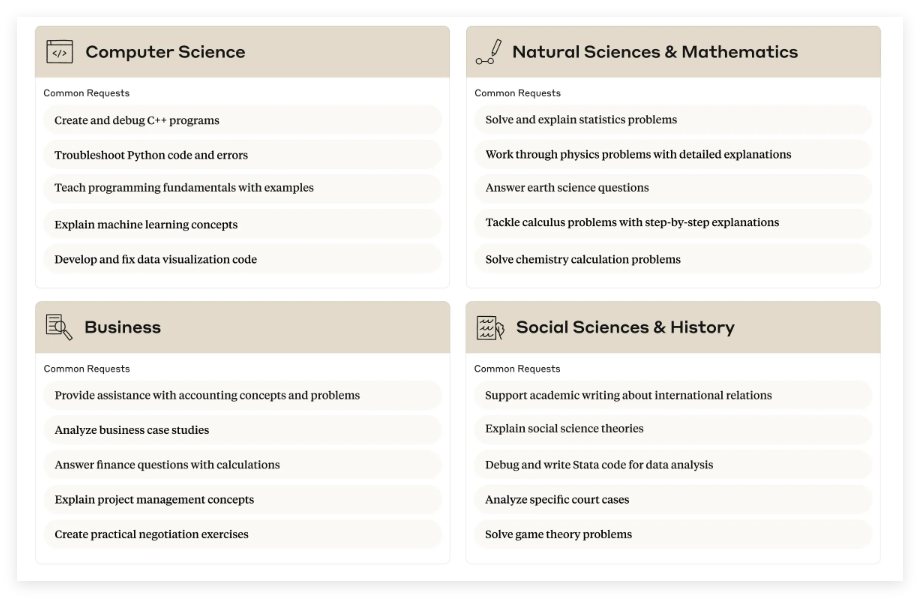Open 'Work through physics problems' request
Image resolution: width=920 pixels, height=598 pixels.
[638, 155]
